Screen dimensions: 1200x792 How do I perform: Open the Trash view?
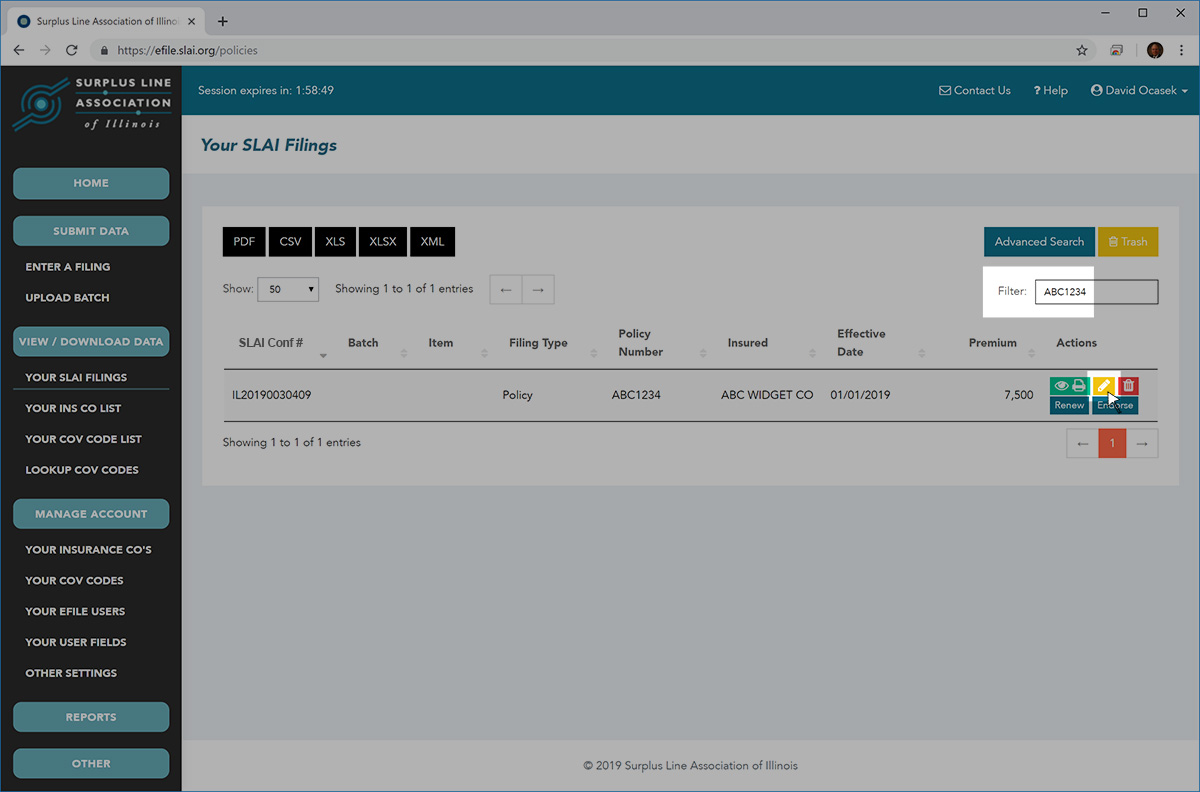pos(1128,241)
